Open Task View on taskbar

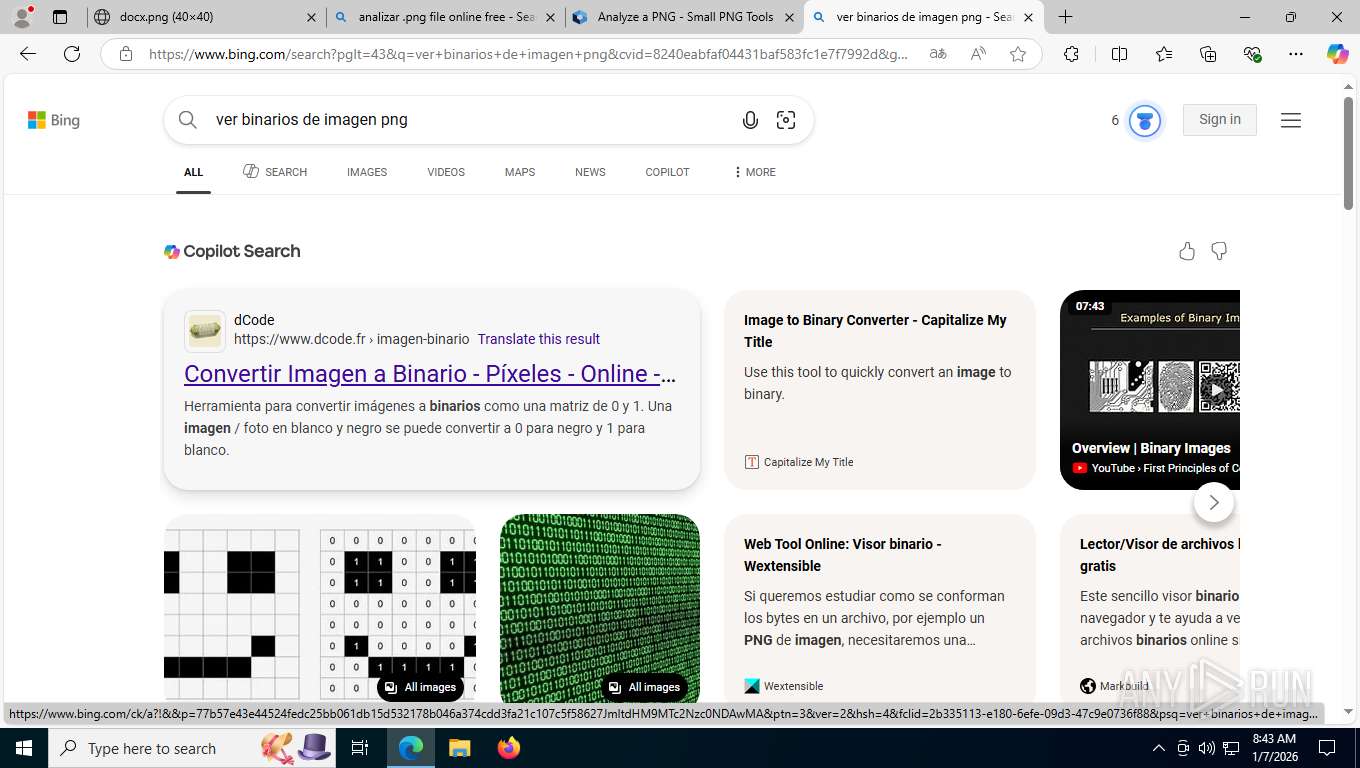360,748
